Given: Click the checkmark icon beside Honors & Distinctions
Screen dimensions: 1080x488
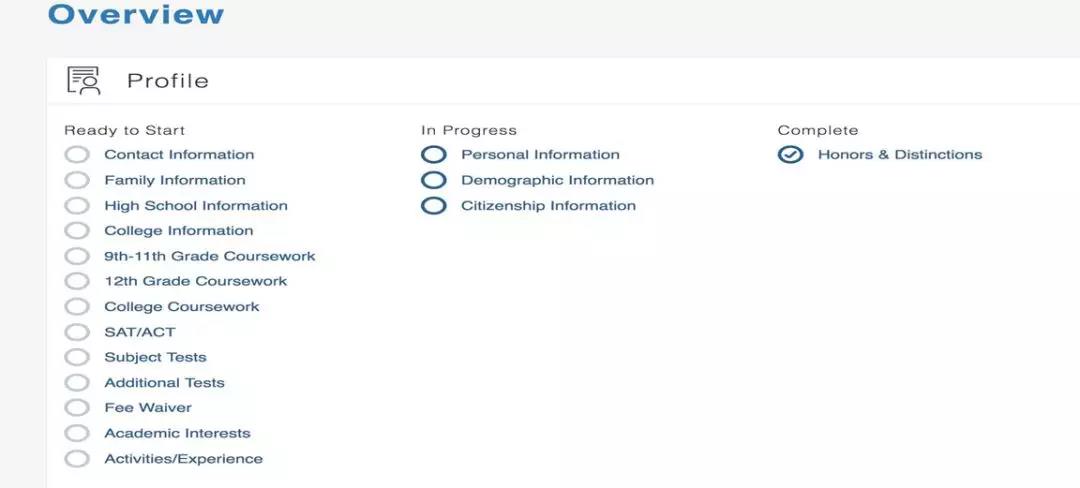Looking at the screenshot, I should click(790, 155).
